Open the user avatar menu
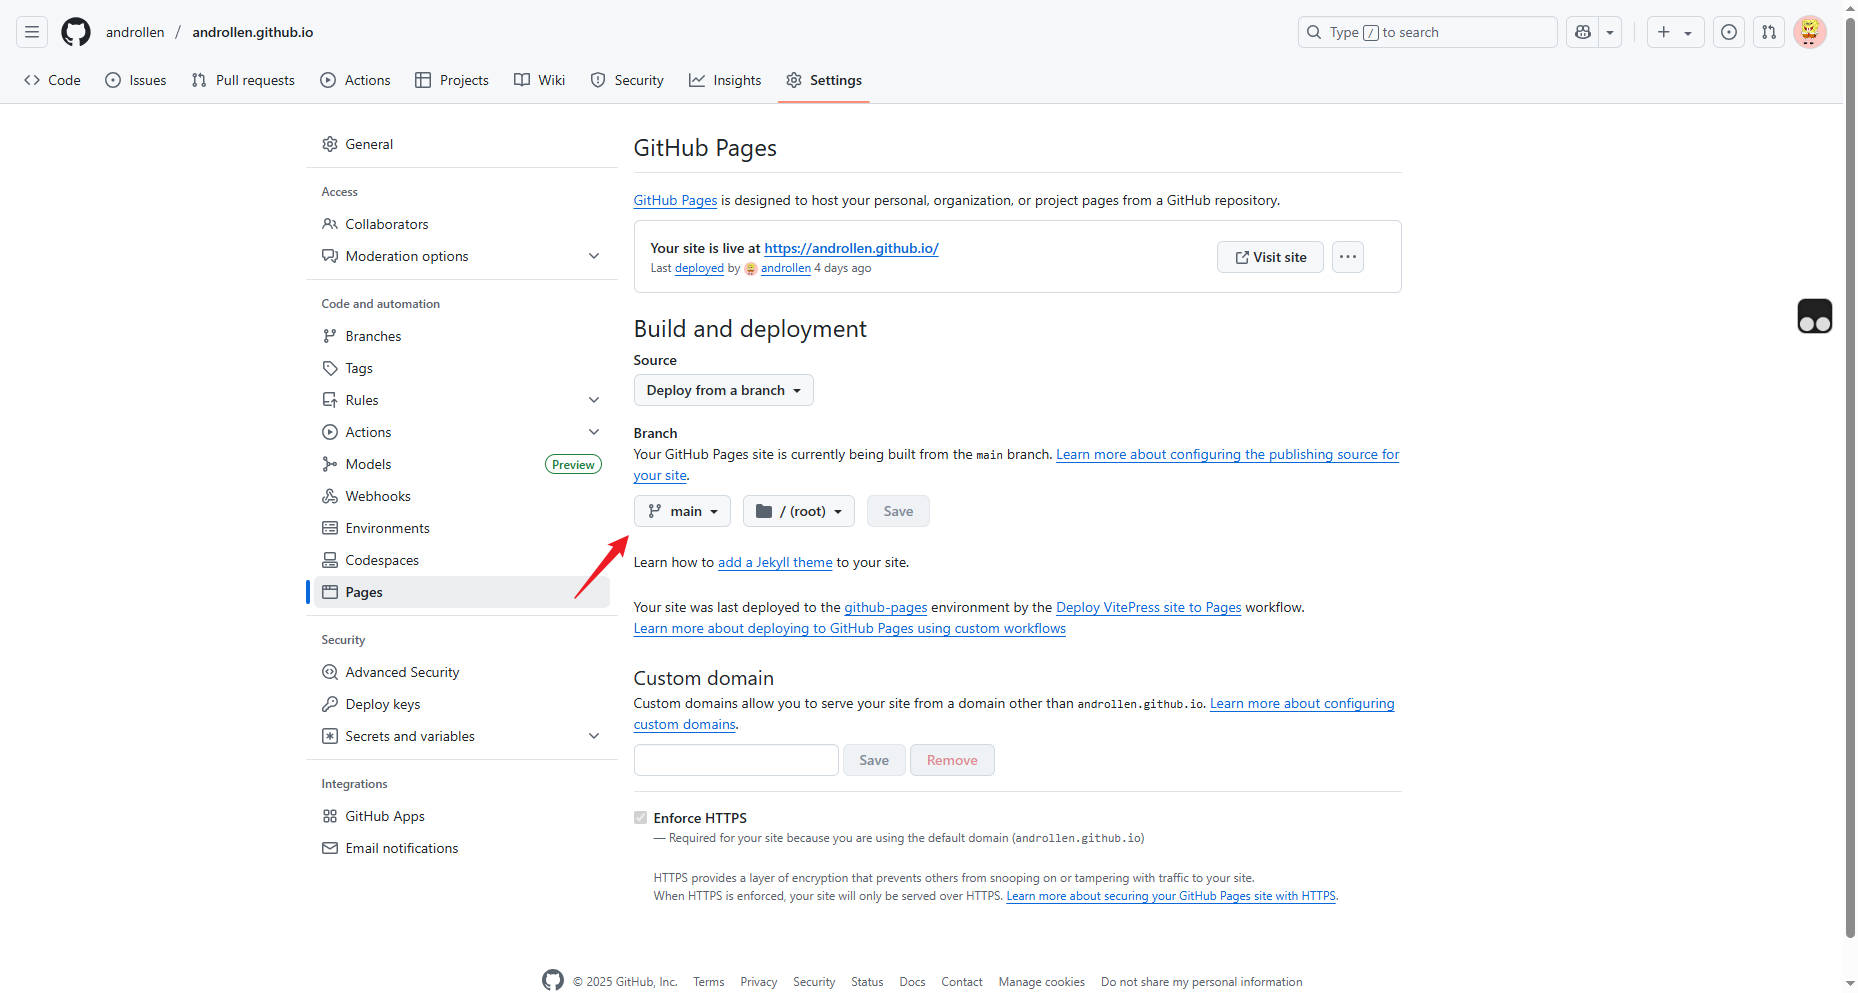The width and height of the screenshot is (1858, 993). tap(1810, 32)
